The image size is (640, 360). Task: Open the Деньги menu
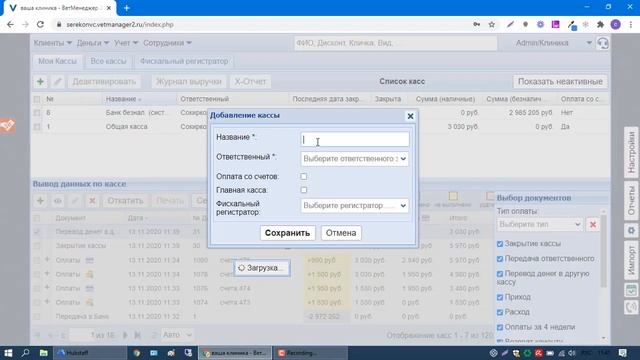[93, 43]
